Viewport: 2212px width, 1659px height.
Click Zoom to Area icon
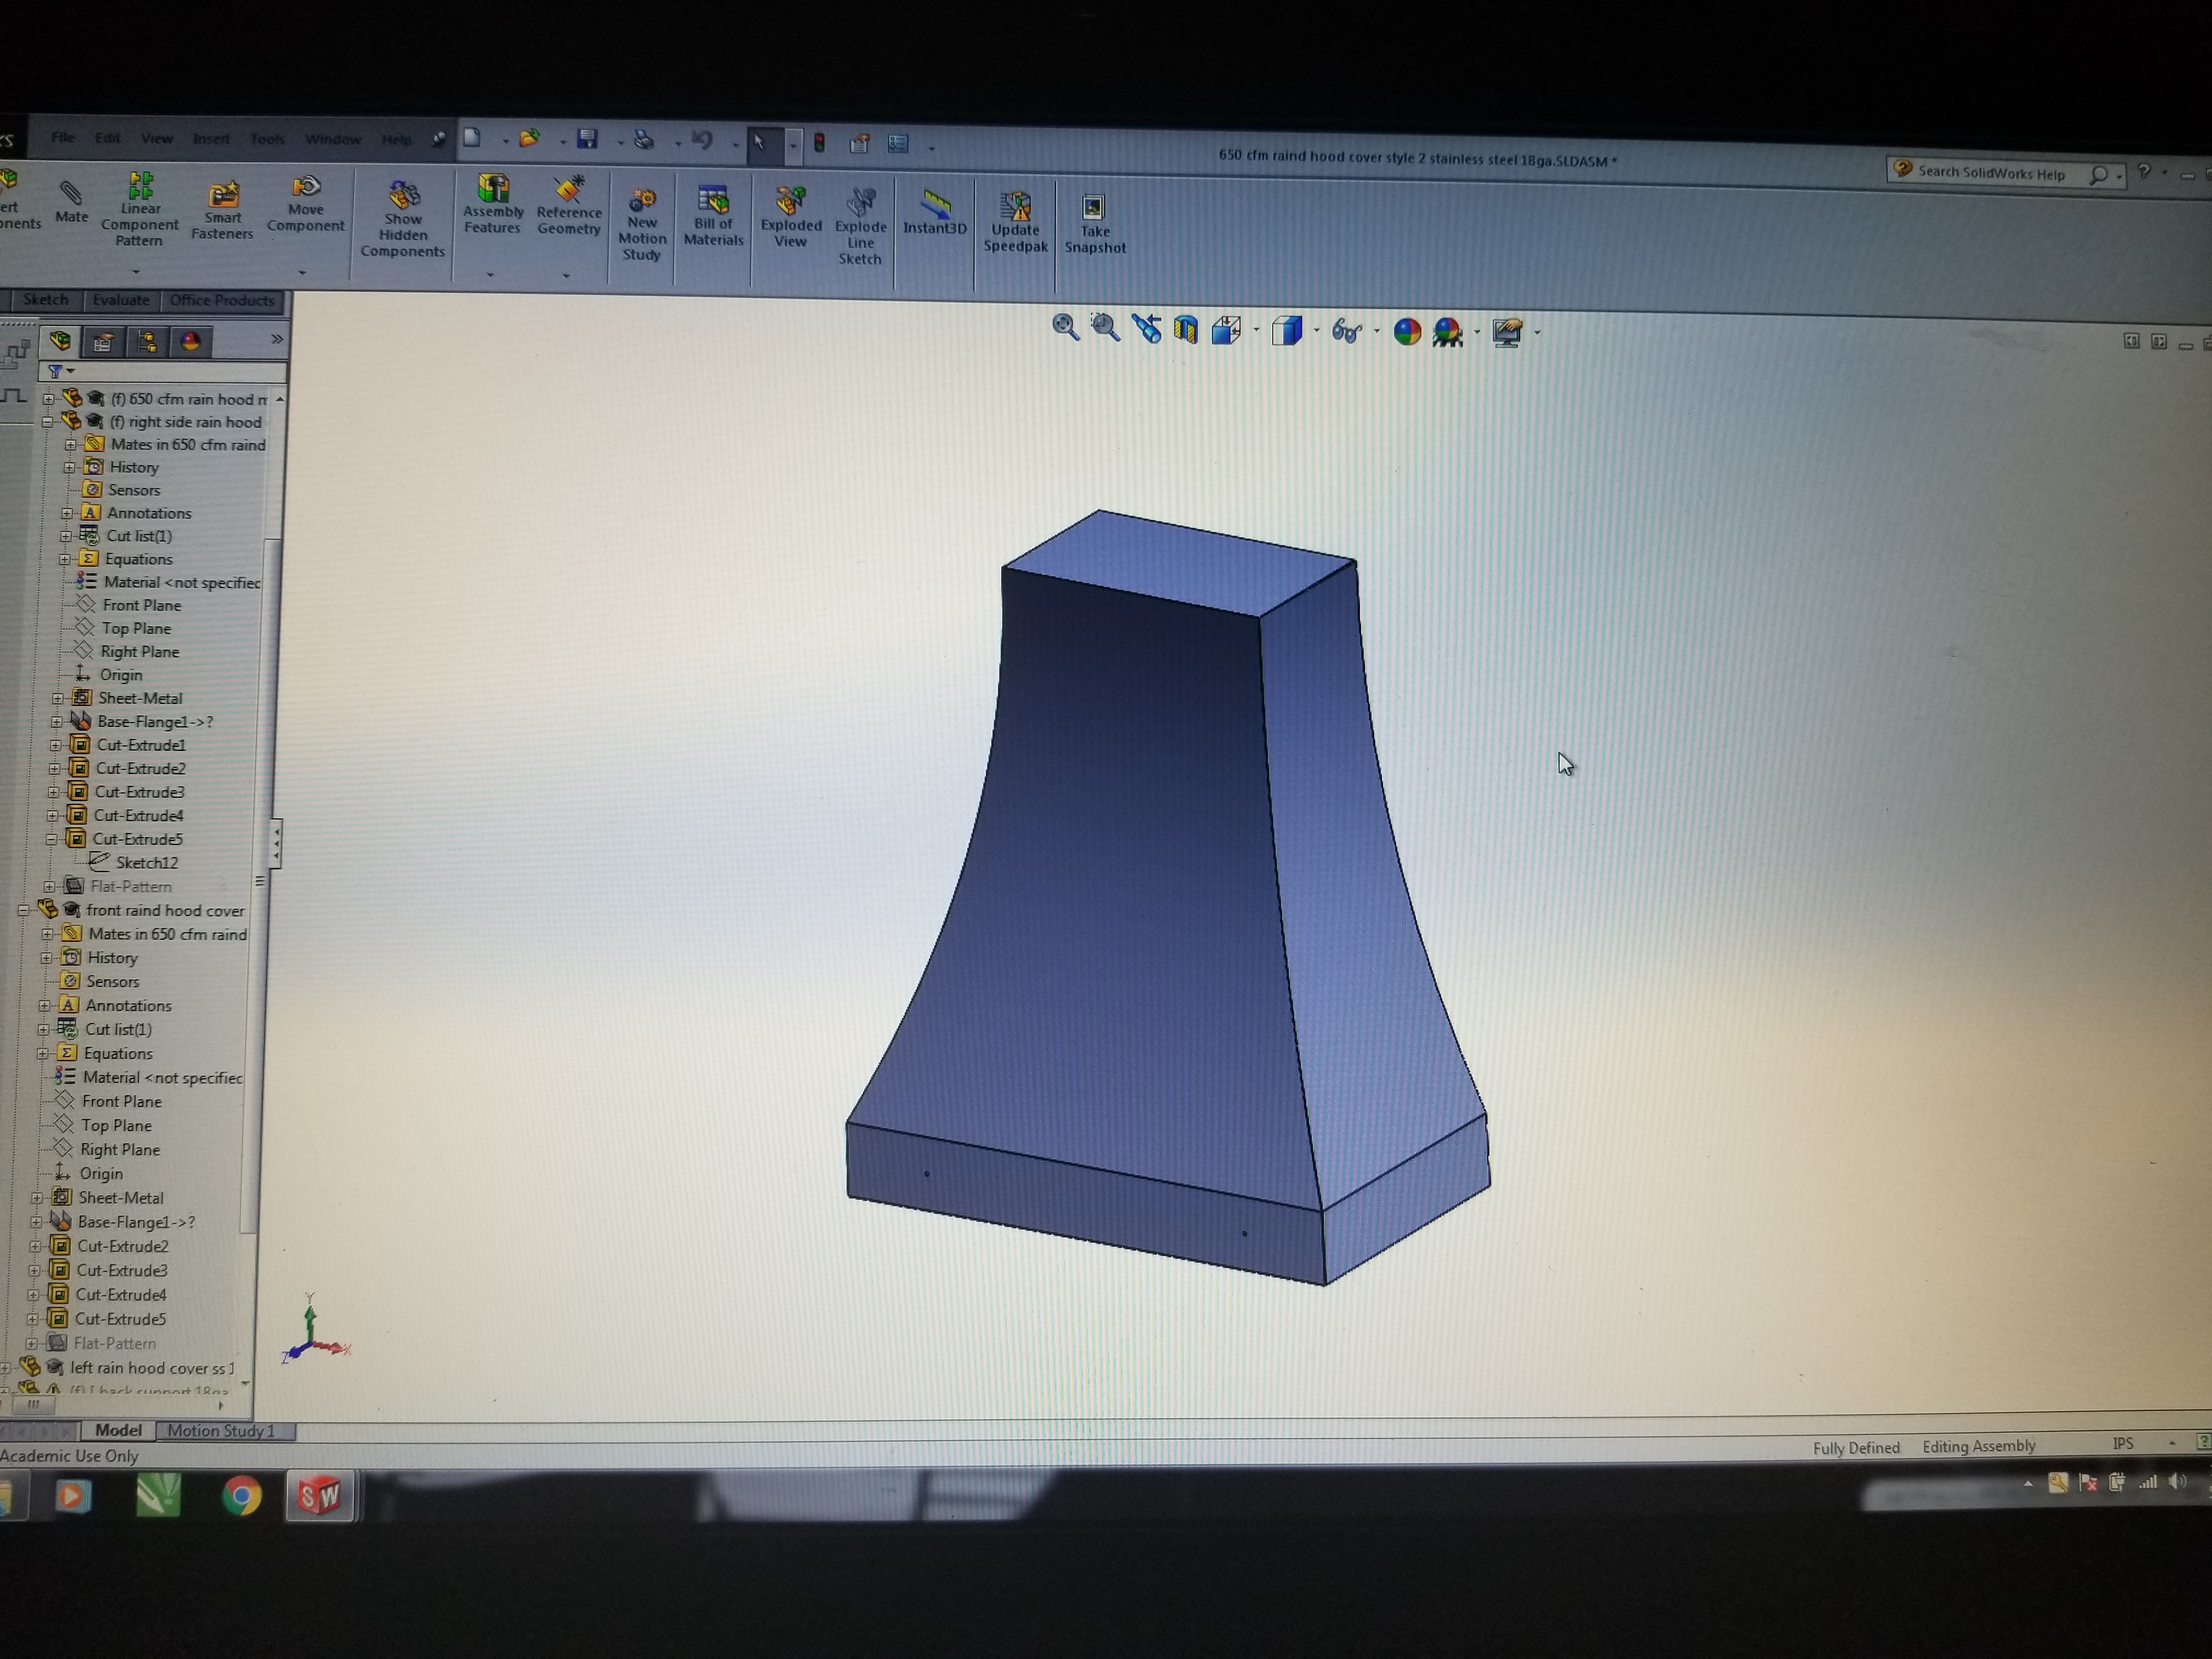click(1105, 327)
